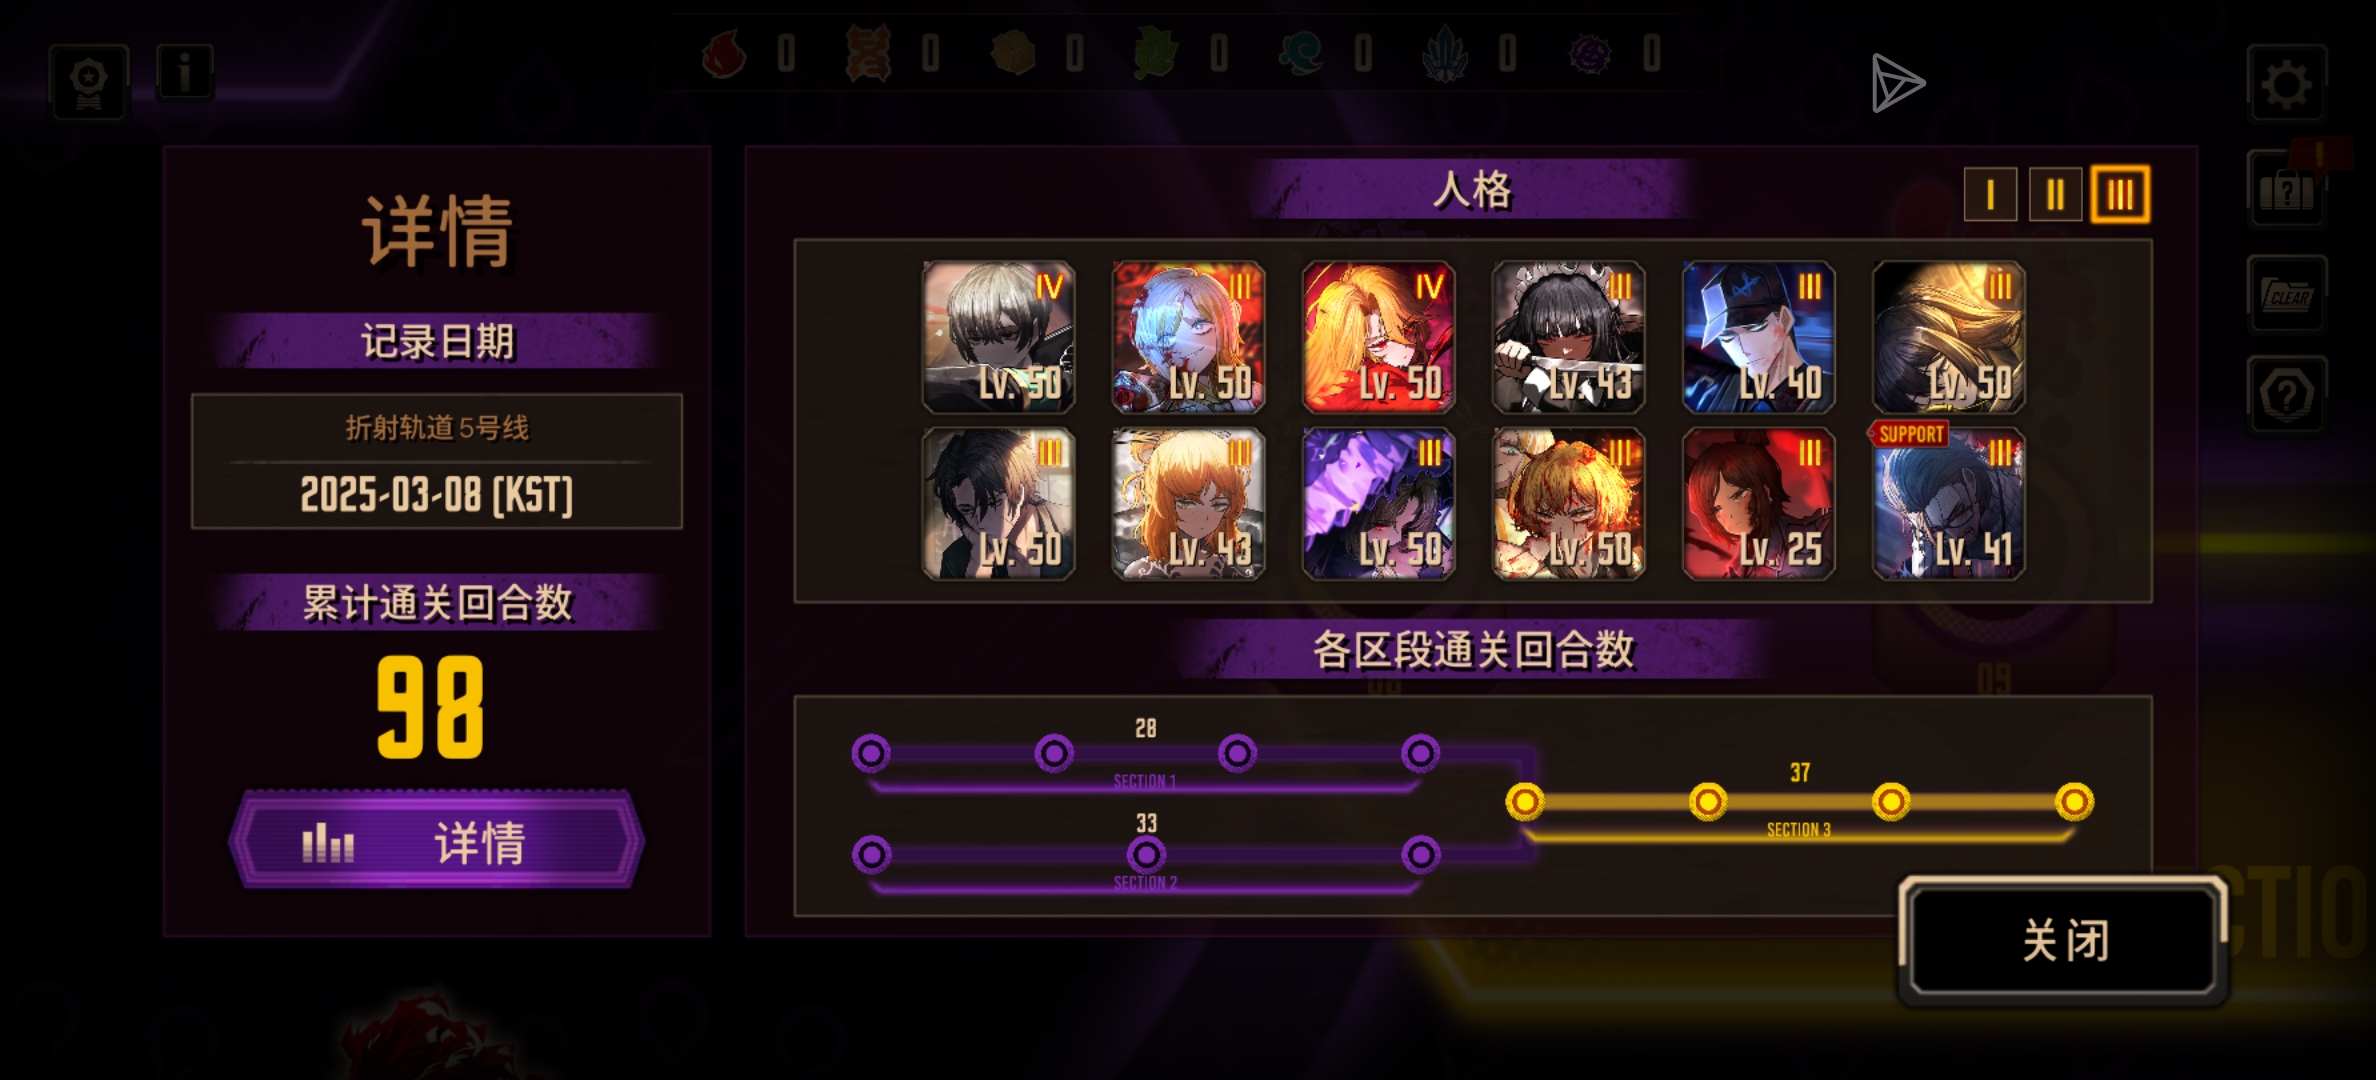Click first node of SECTION 3 track
The width and height of the screenshot is (2376, 1080).
[1525, 801]
